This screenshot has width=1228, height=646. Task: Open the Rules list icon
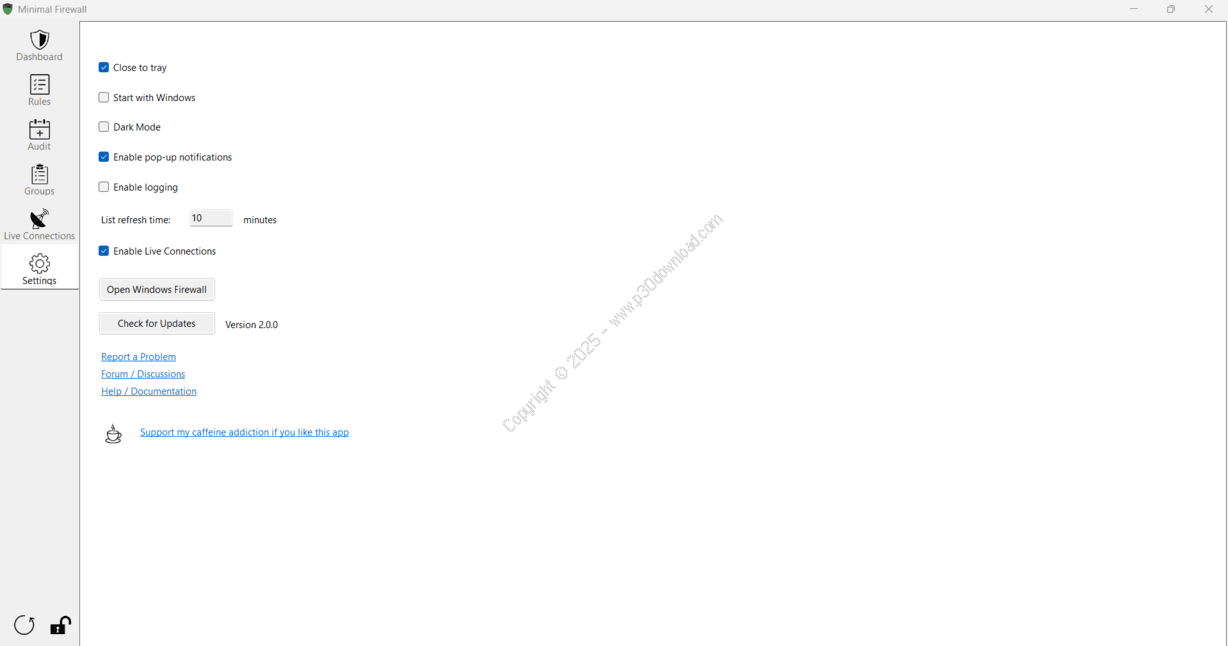coord(40,85)
